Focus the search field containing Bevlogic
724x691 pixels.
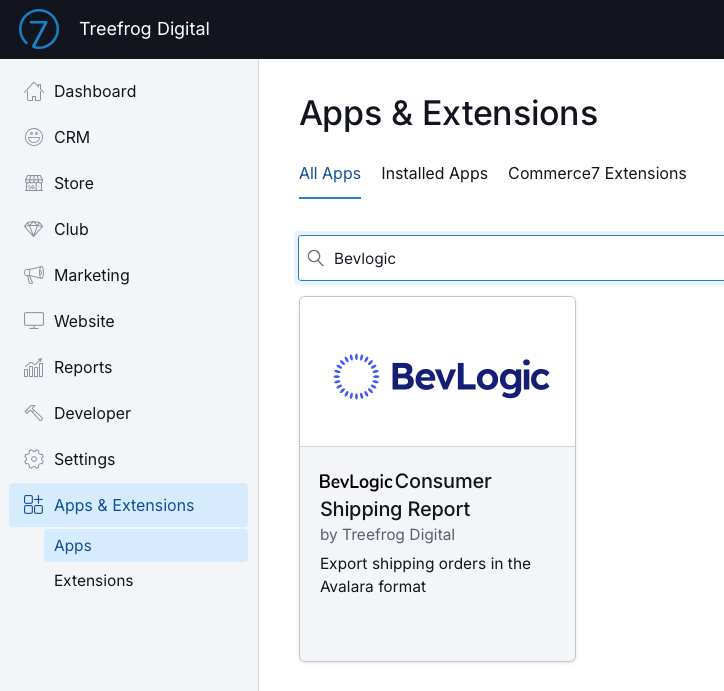[511, 258]
